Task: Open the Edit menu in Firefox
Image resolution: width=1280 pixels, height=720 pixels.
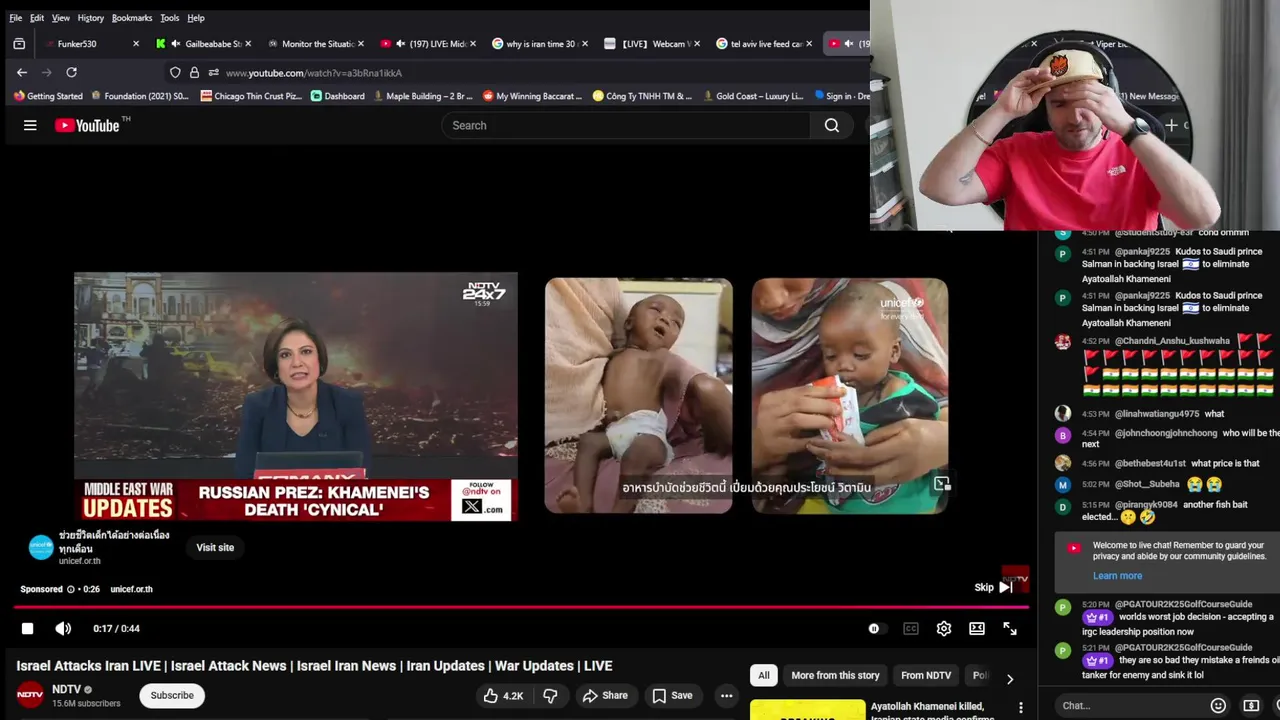Action: tap(37, 18)
